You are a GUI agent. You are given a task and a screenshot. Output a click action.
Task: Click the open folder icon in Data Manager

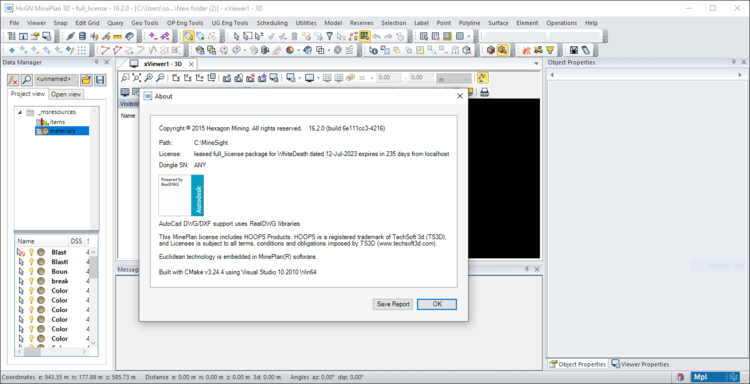(x=86, y=79)
